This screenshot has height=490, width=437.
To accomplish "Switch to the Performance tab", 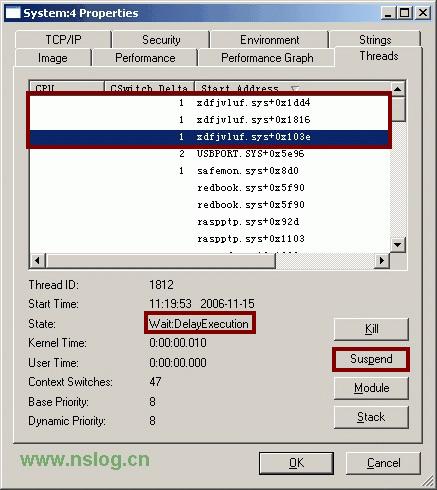I will coord(145,58).
